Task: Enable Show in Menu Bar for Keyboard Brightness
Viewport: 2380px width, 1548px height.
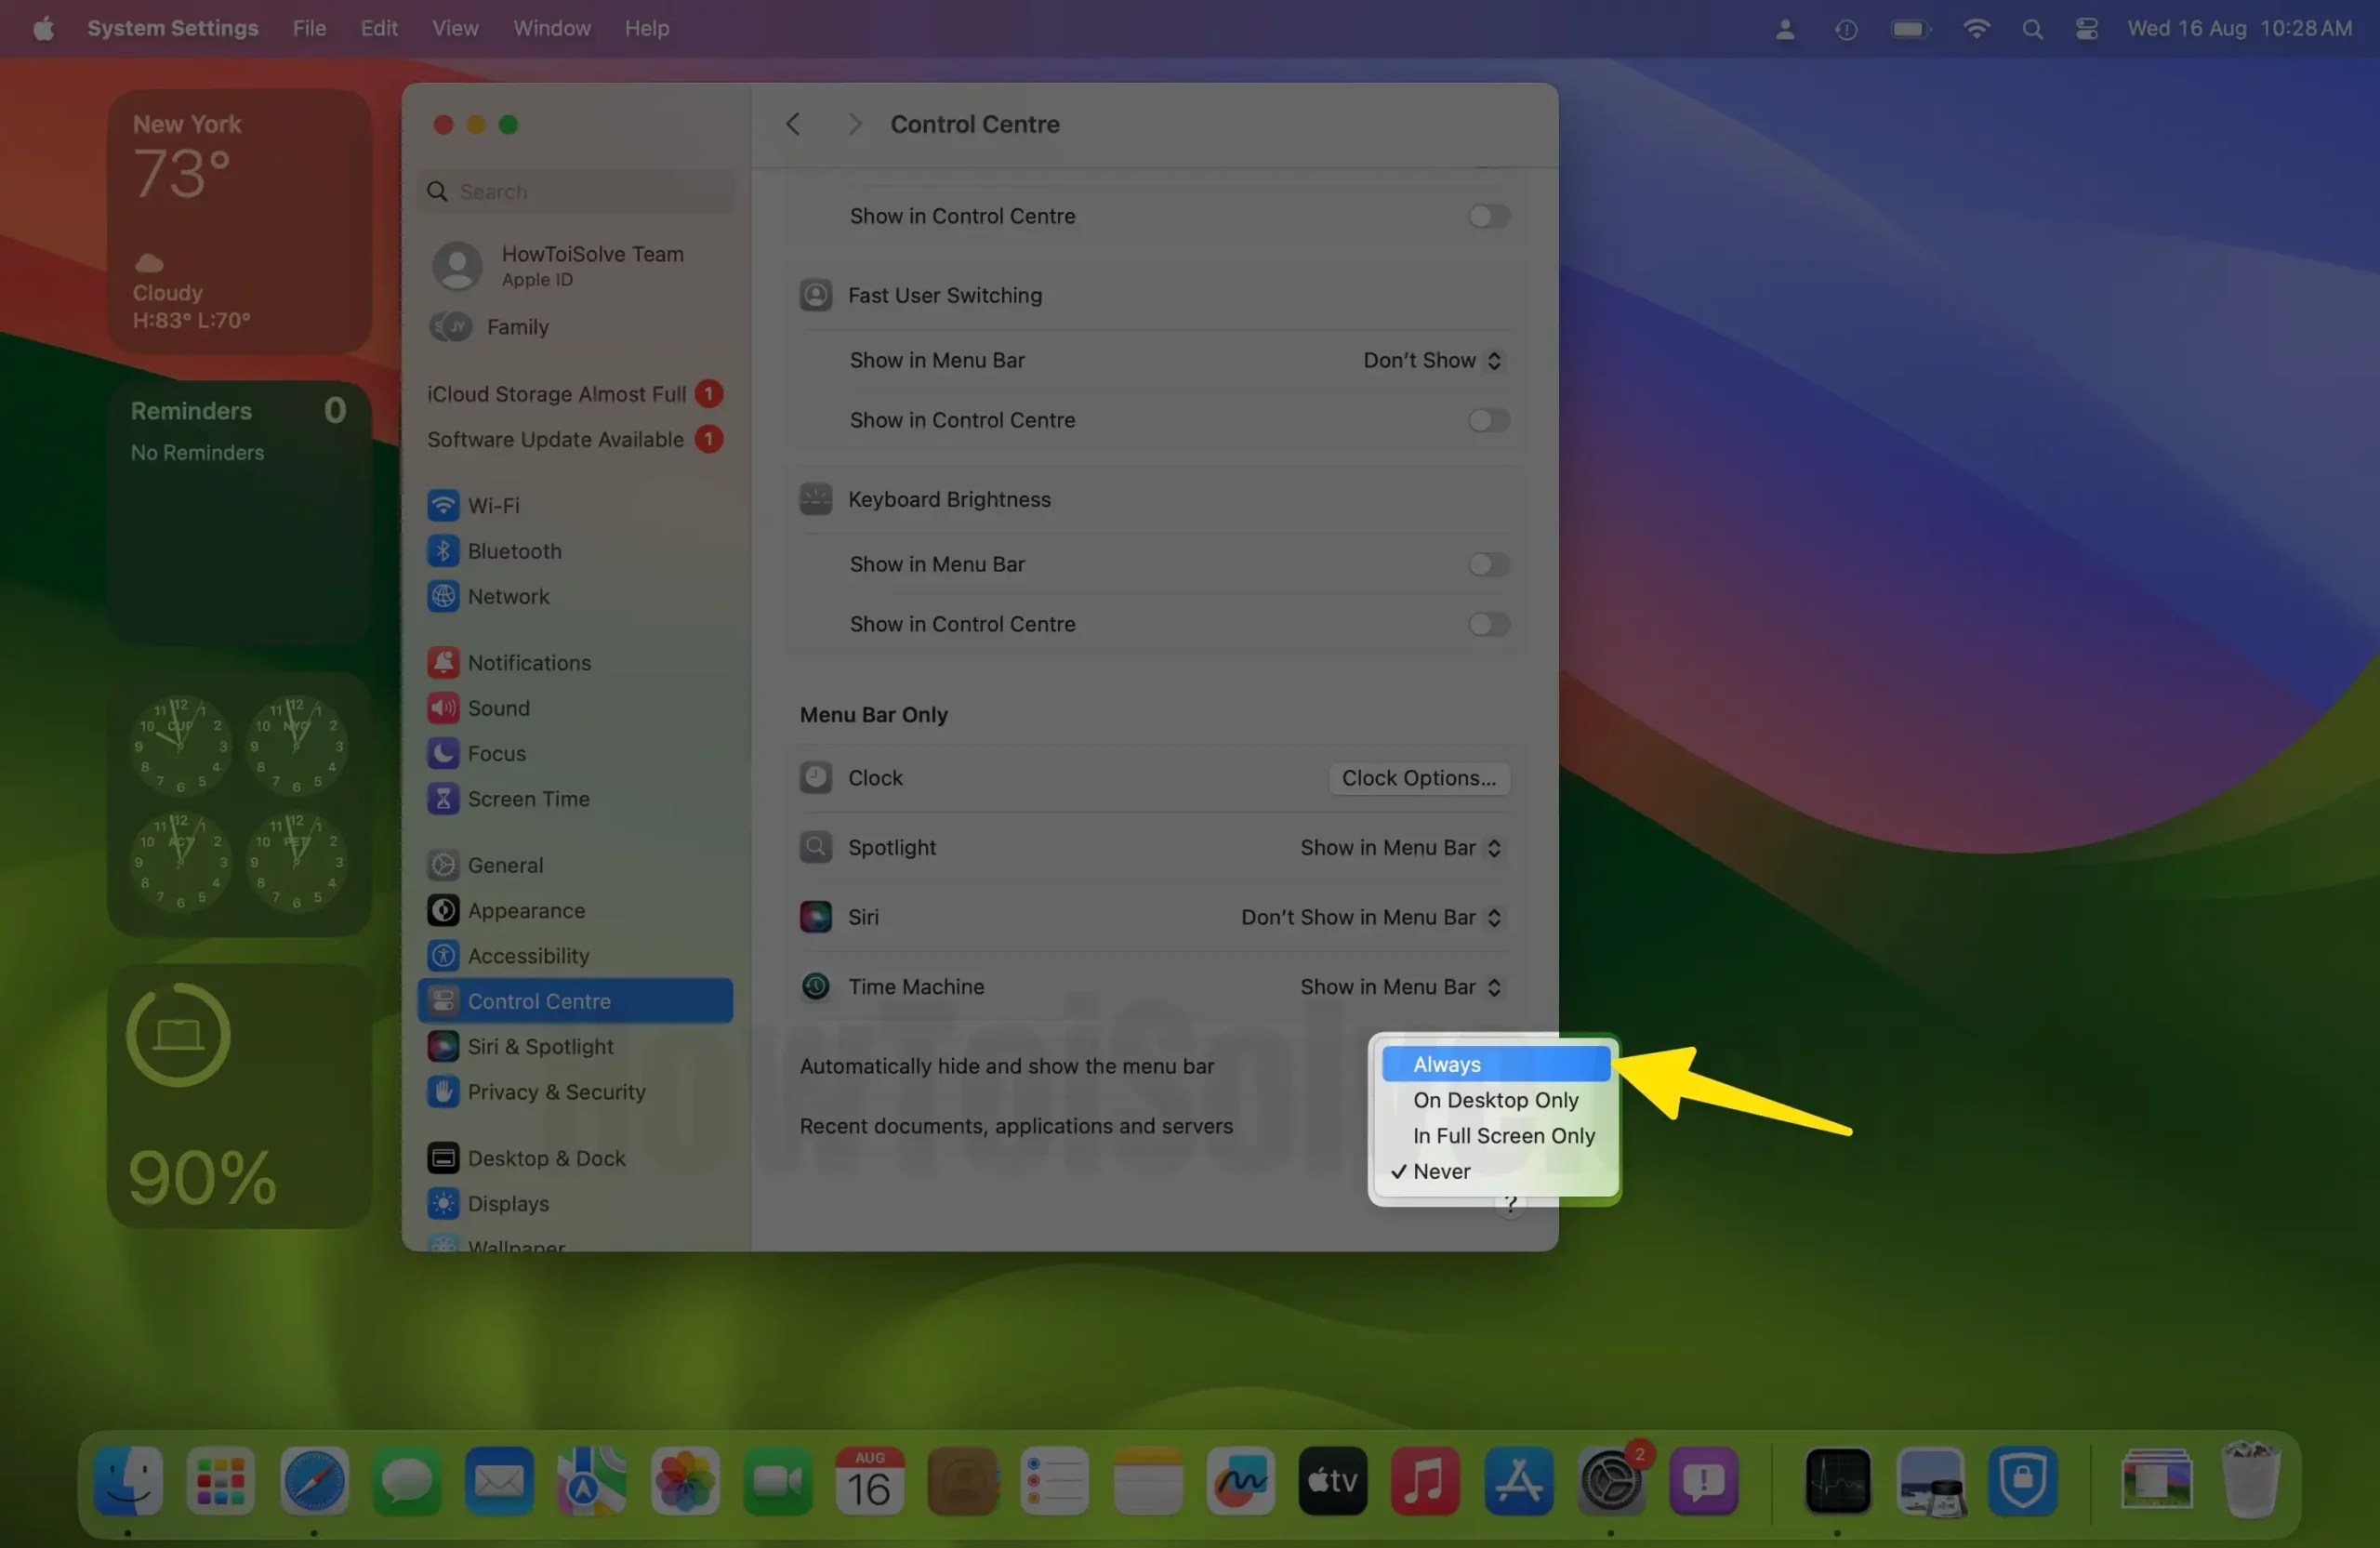Action: (x=1487, y=564)
